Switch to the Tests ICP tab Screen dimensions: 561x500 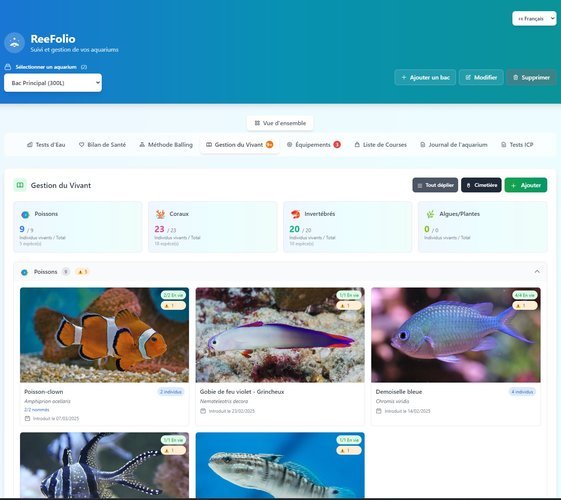(517, 144)
